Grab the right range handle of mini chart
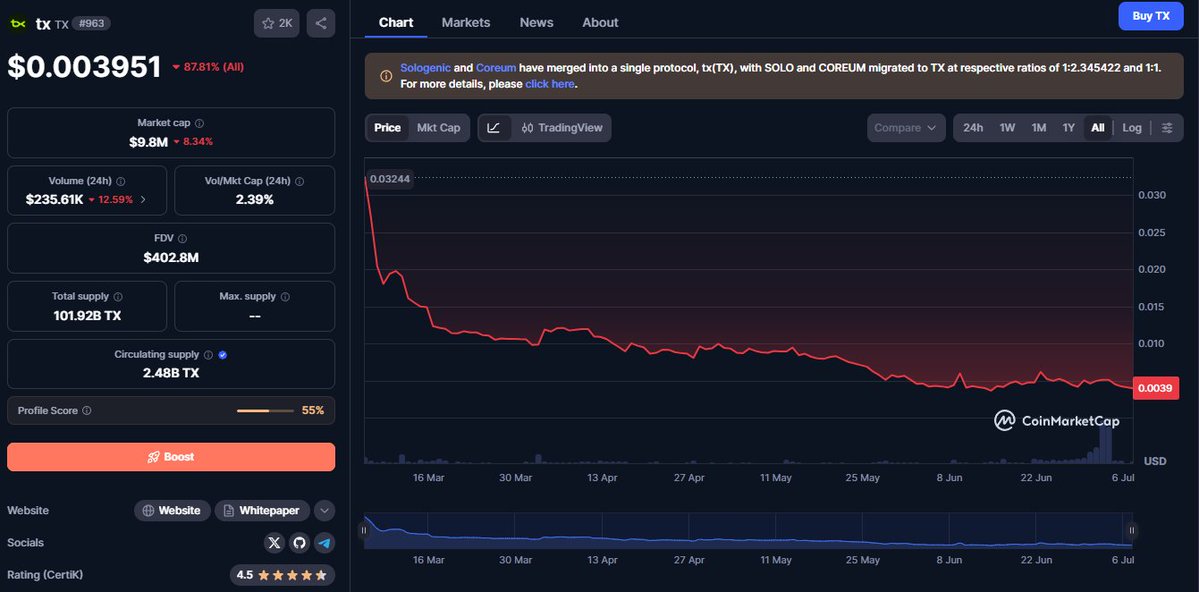Screen dimensions: 1199x592 point(1132,530)
